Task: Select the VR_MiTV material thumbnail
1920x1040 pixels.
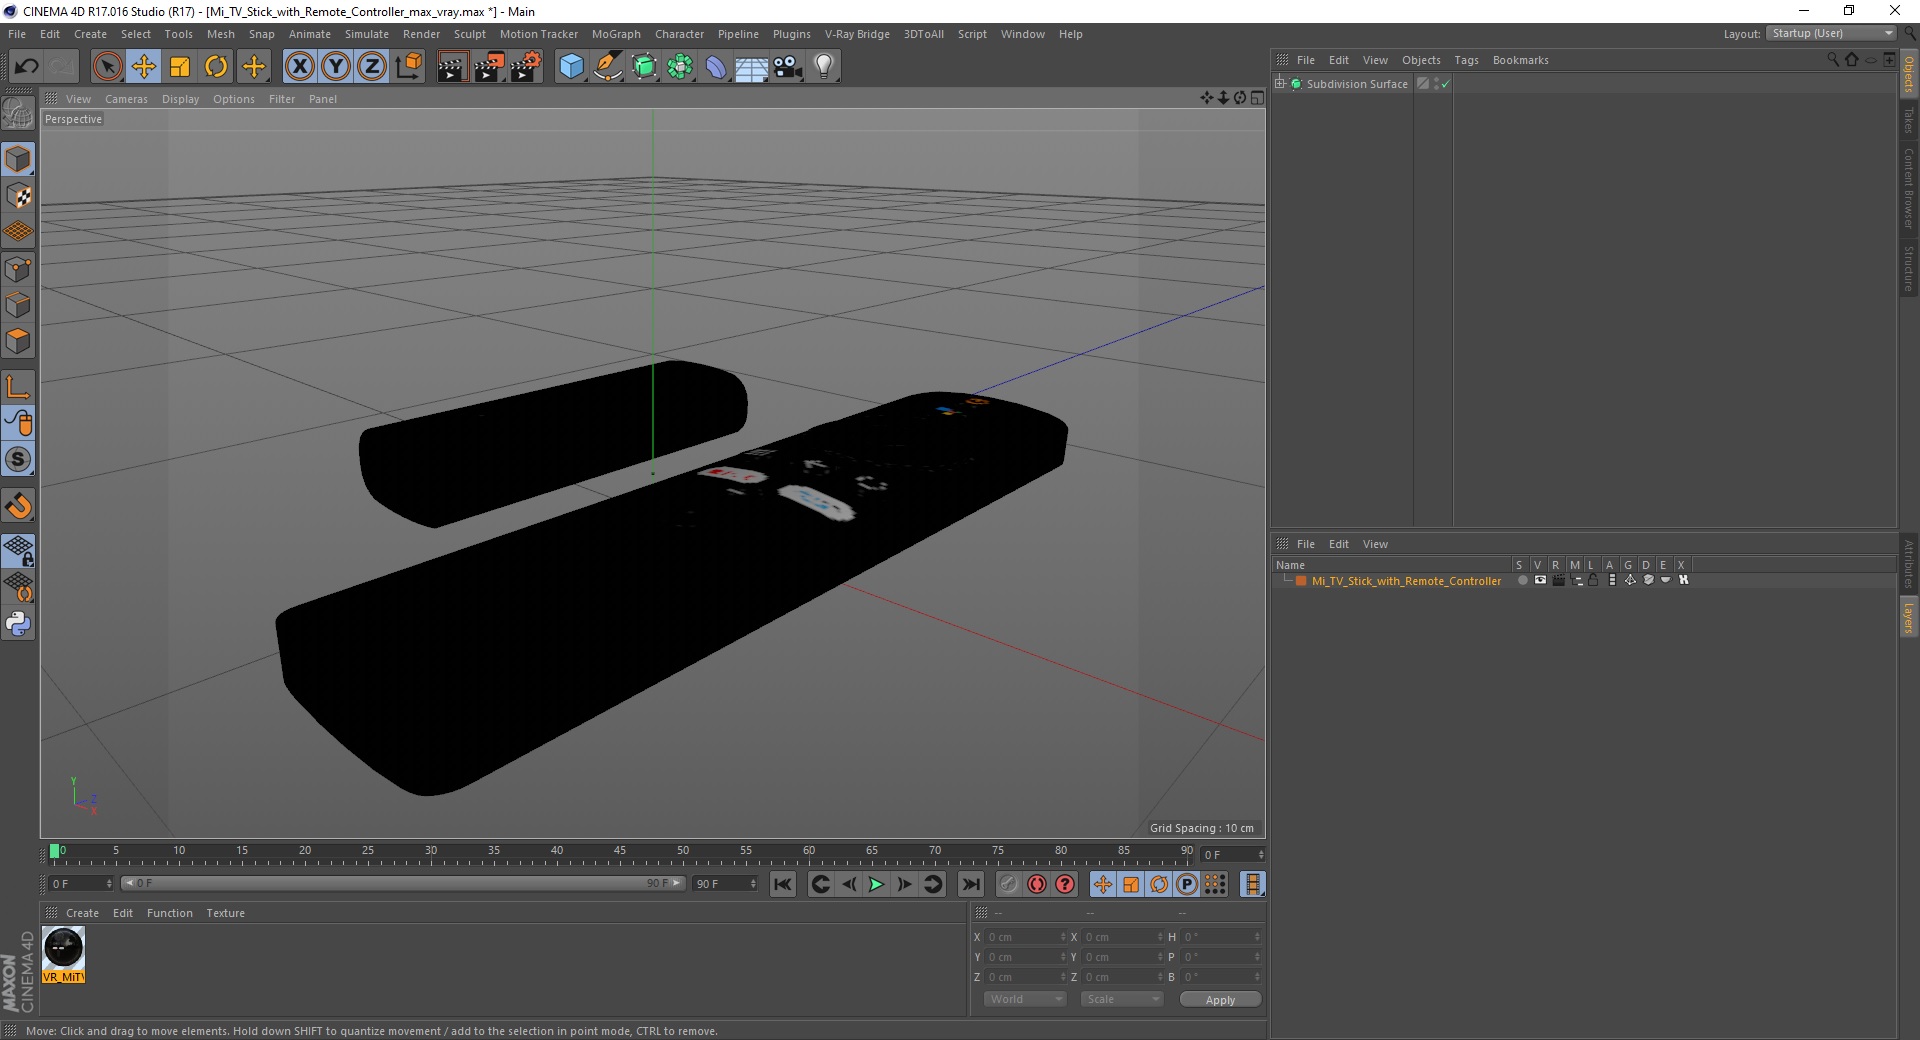Action: point(63,954)
